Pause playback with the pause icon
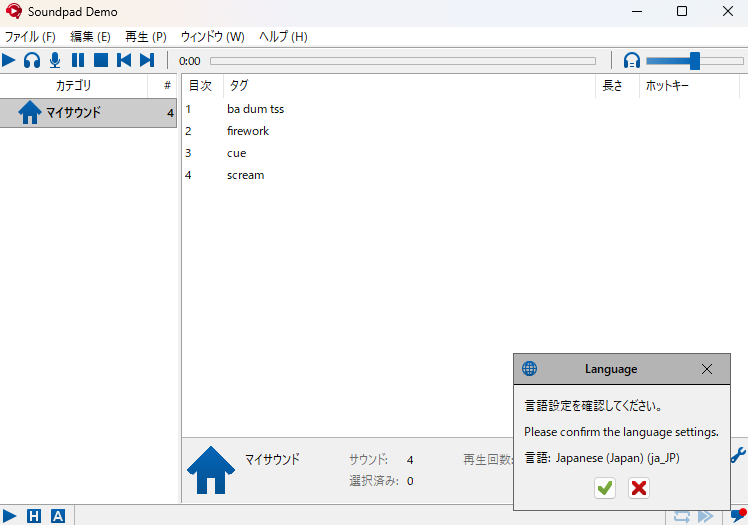The width and height of the screenshot is (748, 525). 78,60
